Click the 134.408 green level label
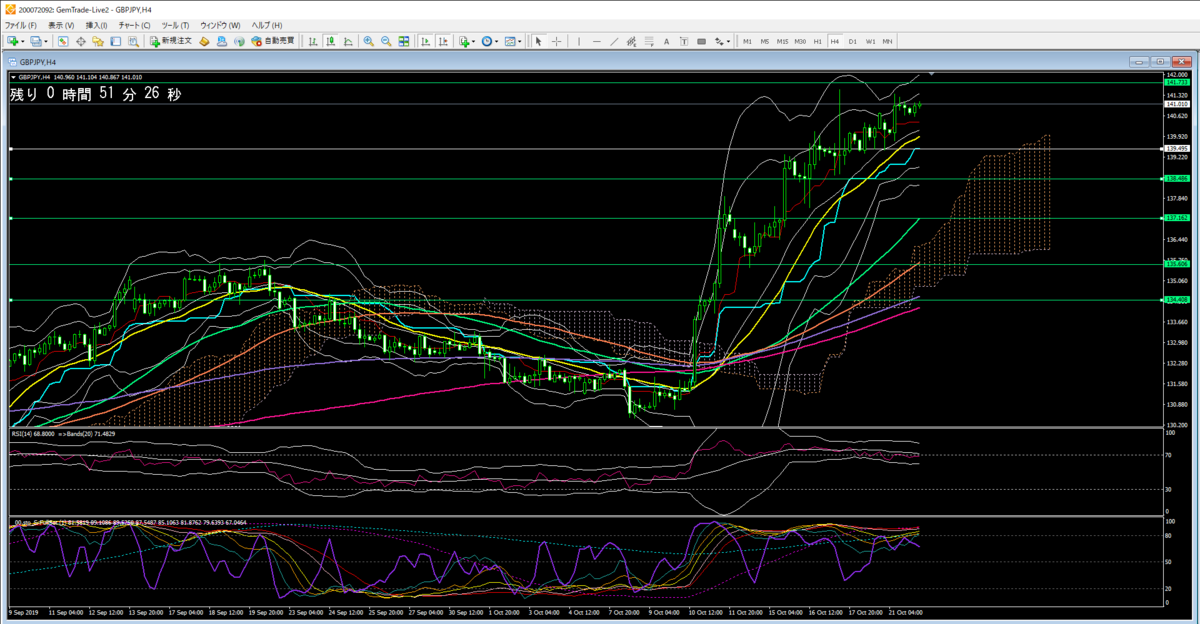This screenshot has width=1200, height=624. 1176,300
